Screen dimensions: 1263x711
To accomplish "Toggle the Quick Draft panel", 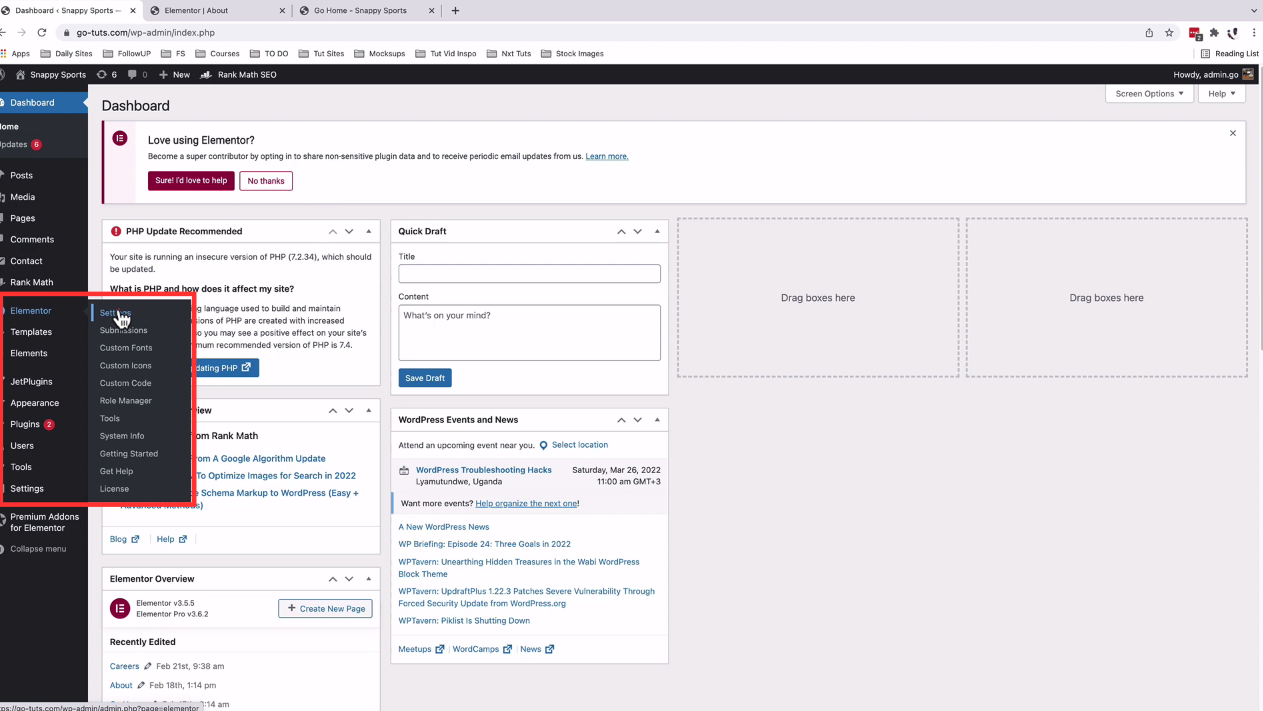I will (x=657, y=231).
